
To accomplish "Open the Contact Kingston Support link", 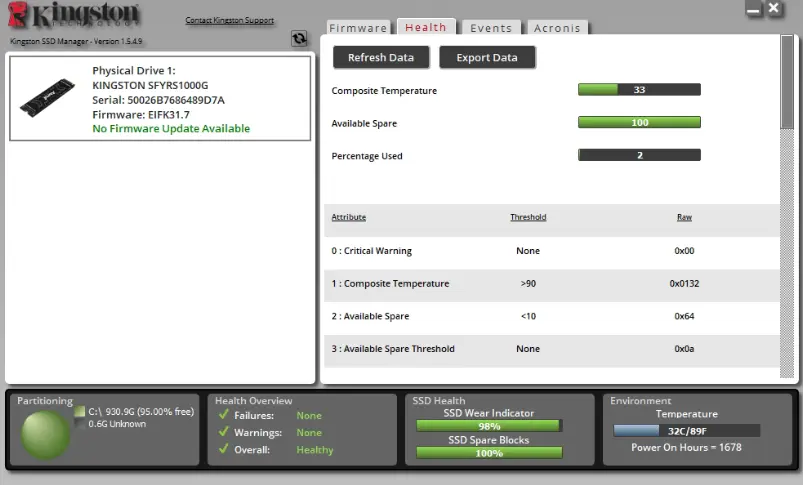I will pyautogui.click(x=229, y=20).
